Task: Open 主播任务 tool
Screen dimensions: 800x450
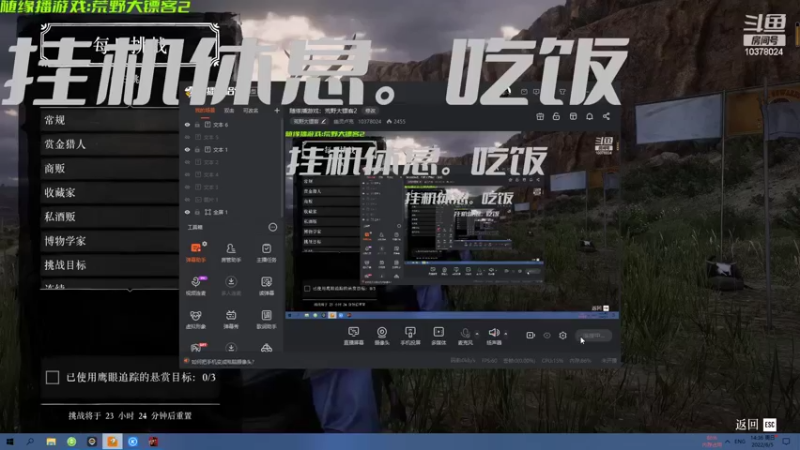Action: pyautogui.click(x=266, y=252)
